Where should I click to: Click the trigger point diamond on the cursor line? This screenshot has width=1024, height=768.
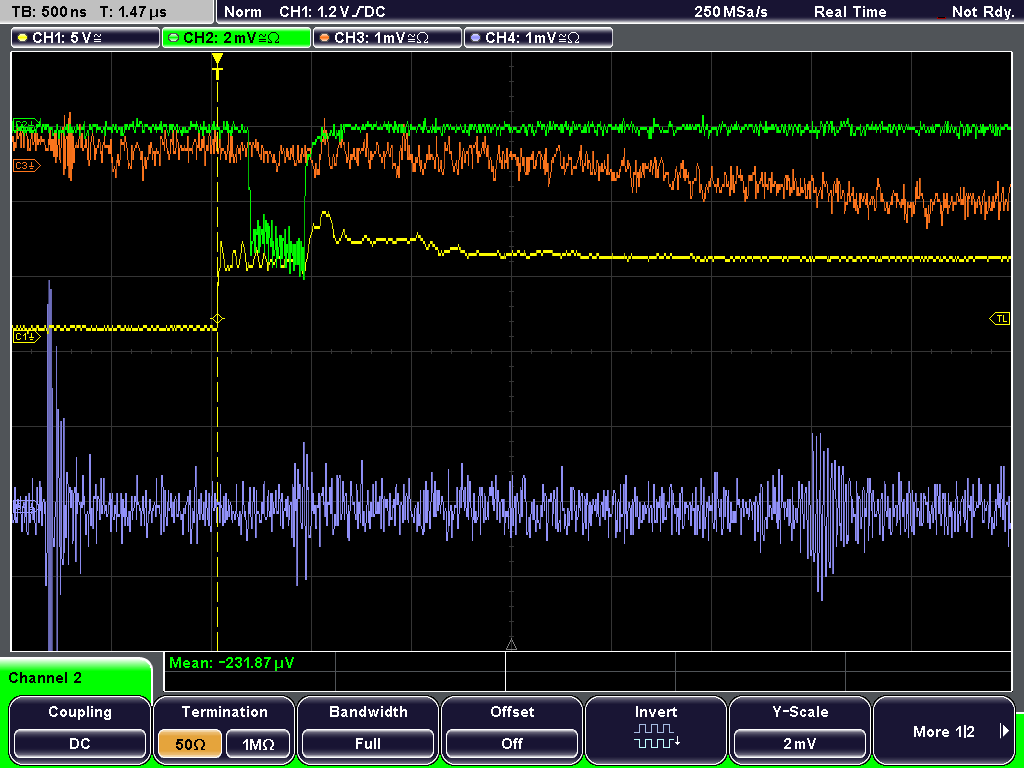217,319
